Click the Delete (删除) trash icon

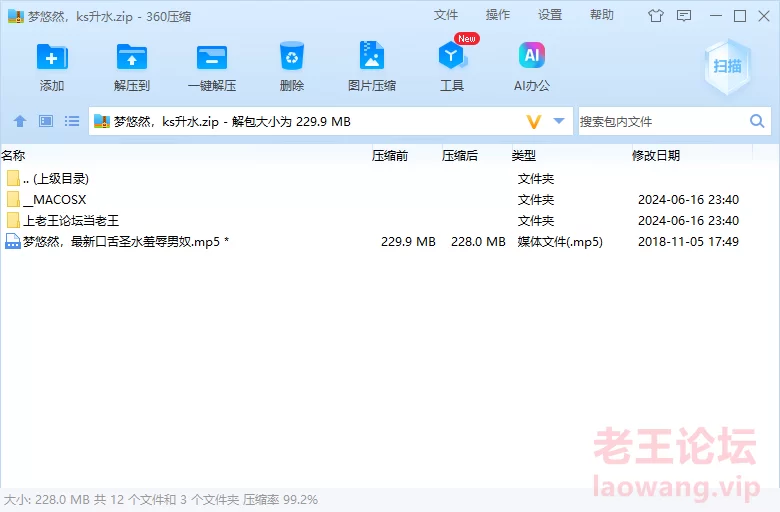pos(292,56)
